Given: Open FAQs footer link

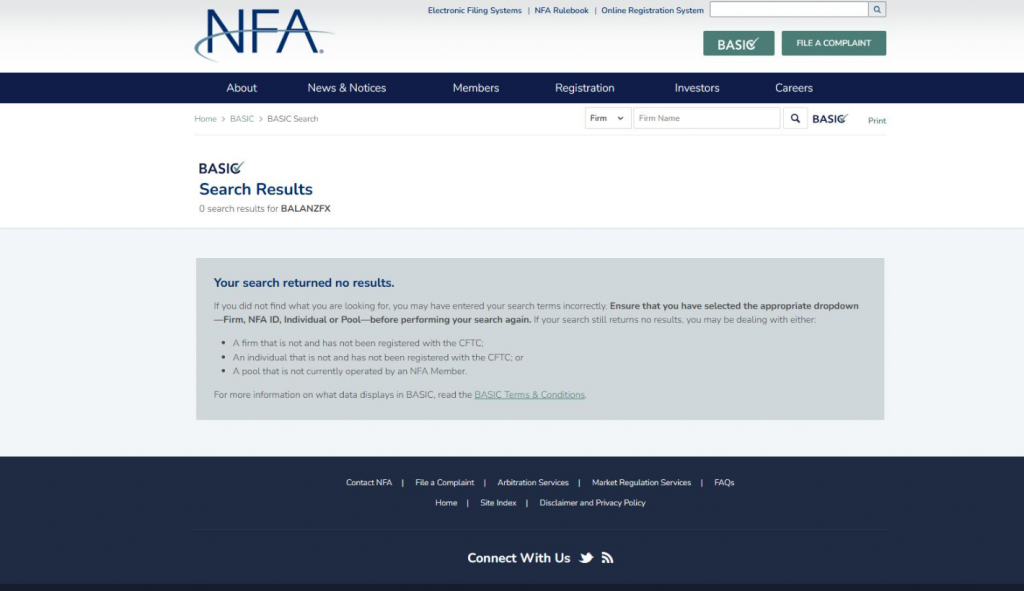Looking at the screenshot, I should coord(724,483).
